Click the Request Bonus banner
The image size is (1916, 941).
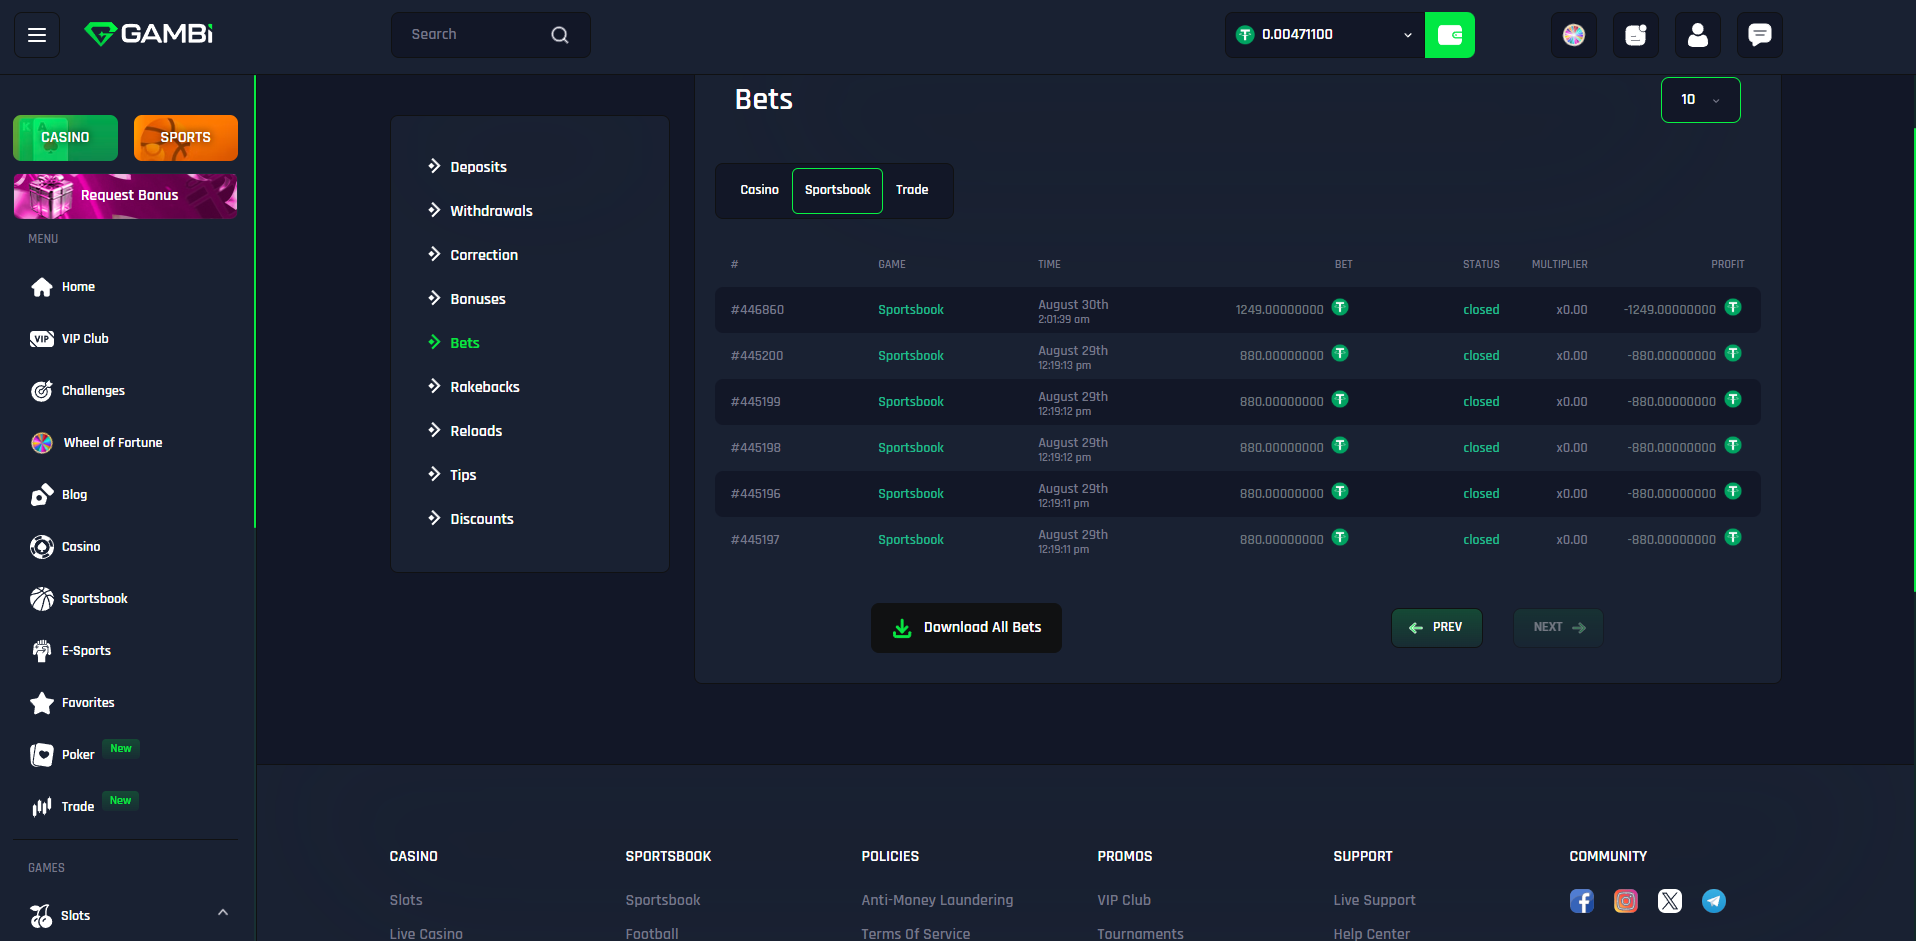(125, 196)
